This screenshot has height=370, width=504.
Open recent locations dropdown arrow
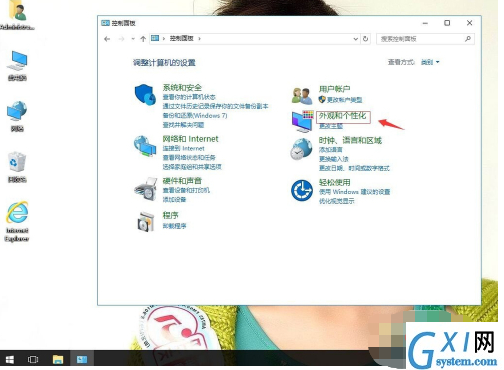(133, 39)
